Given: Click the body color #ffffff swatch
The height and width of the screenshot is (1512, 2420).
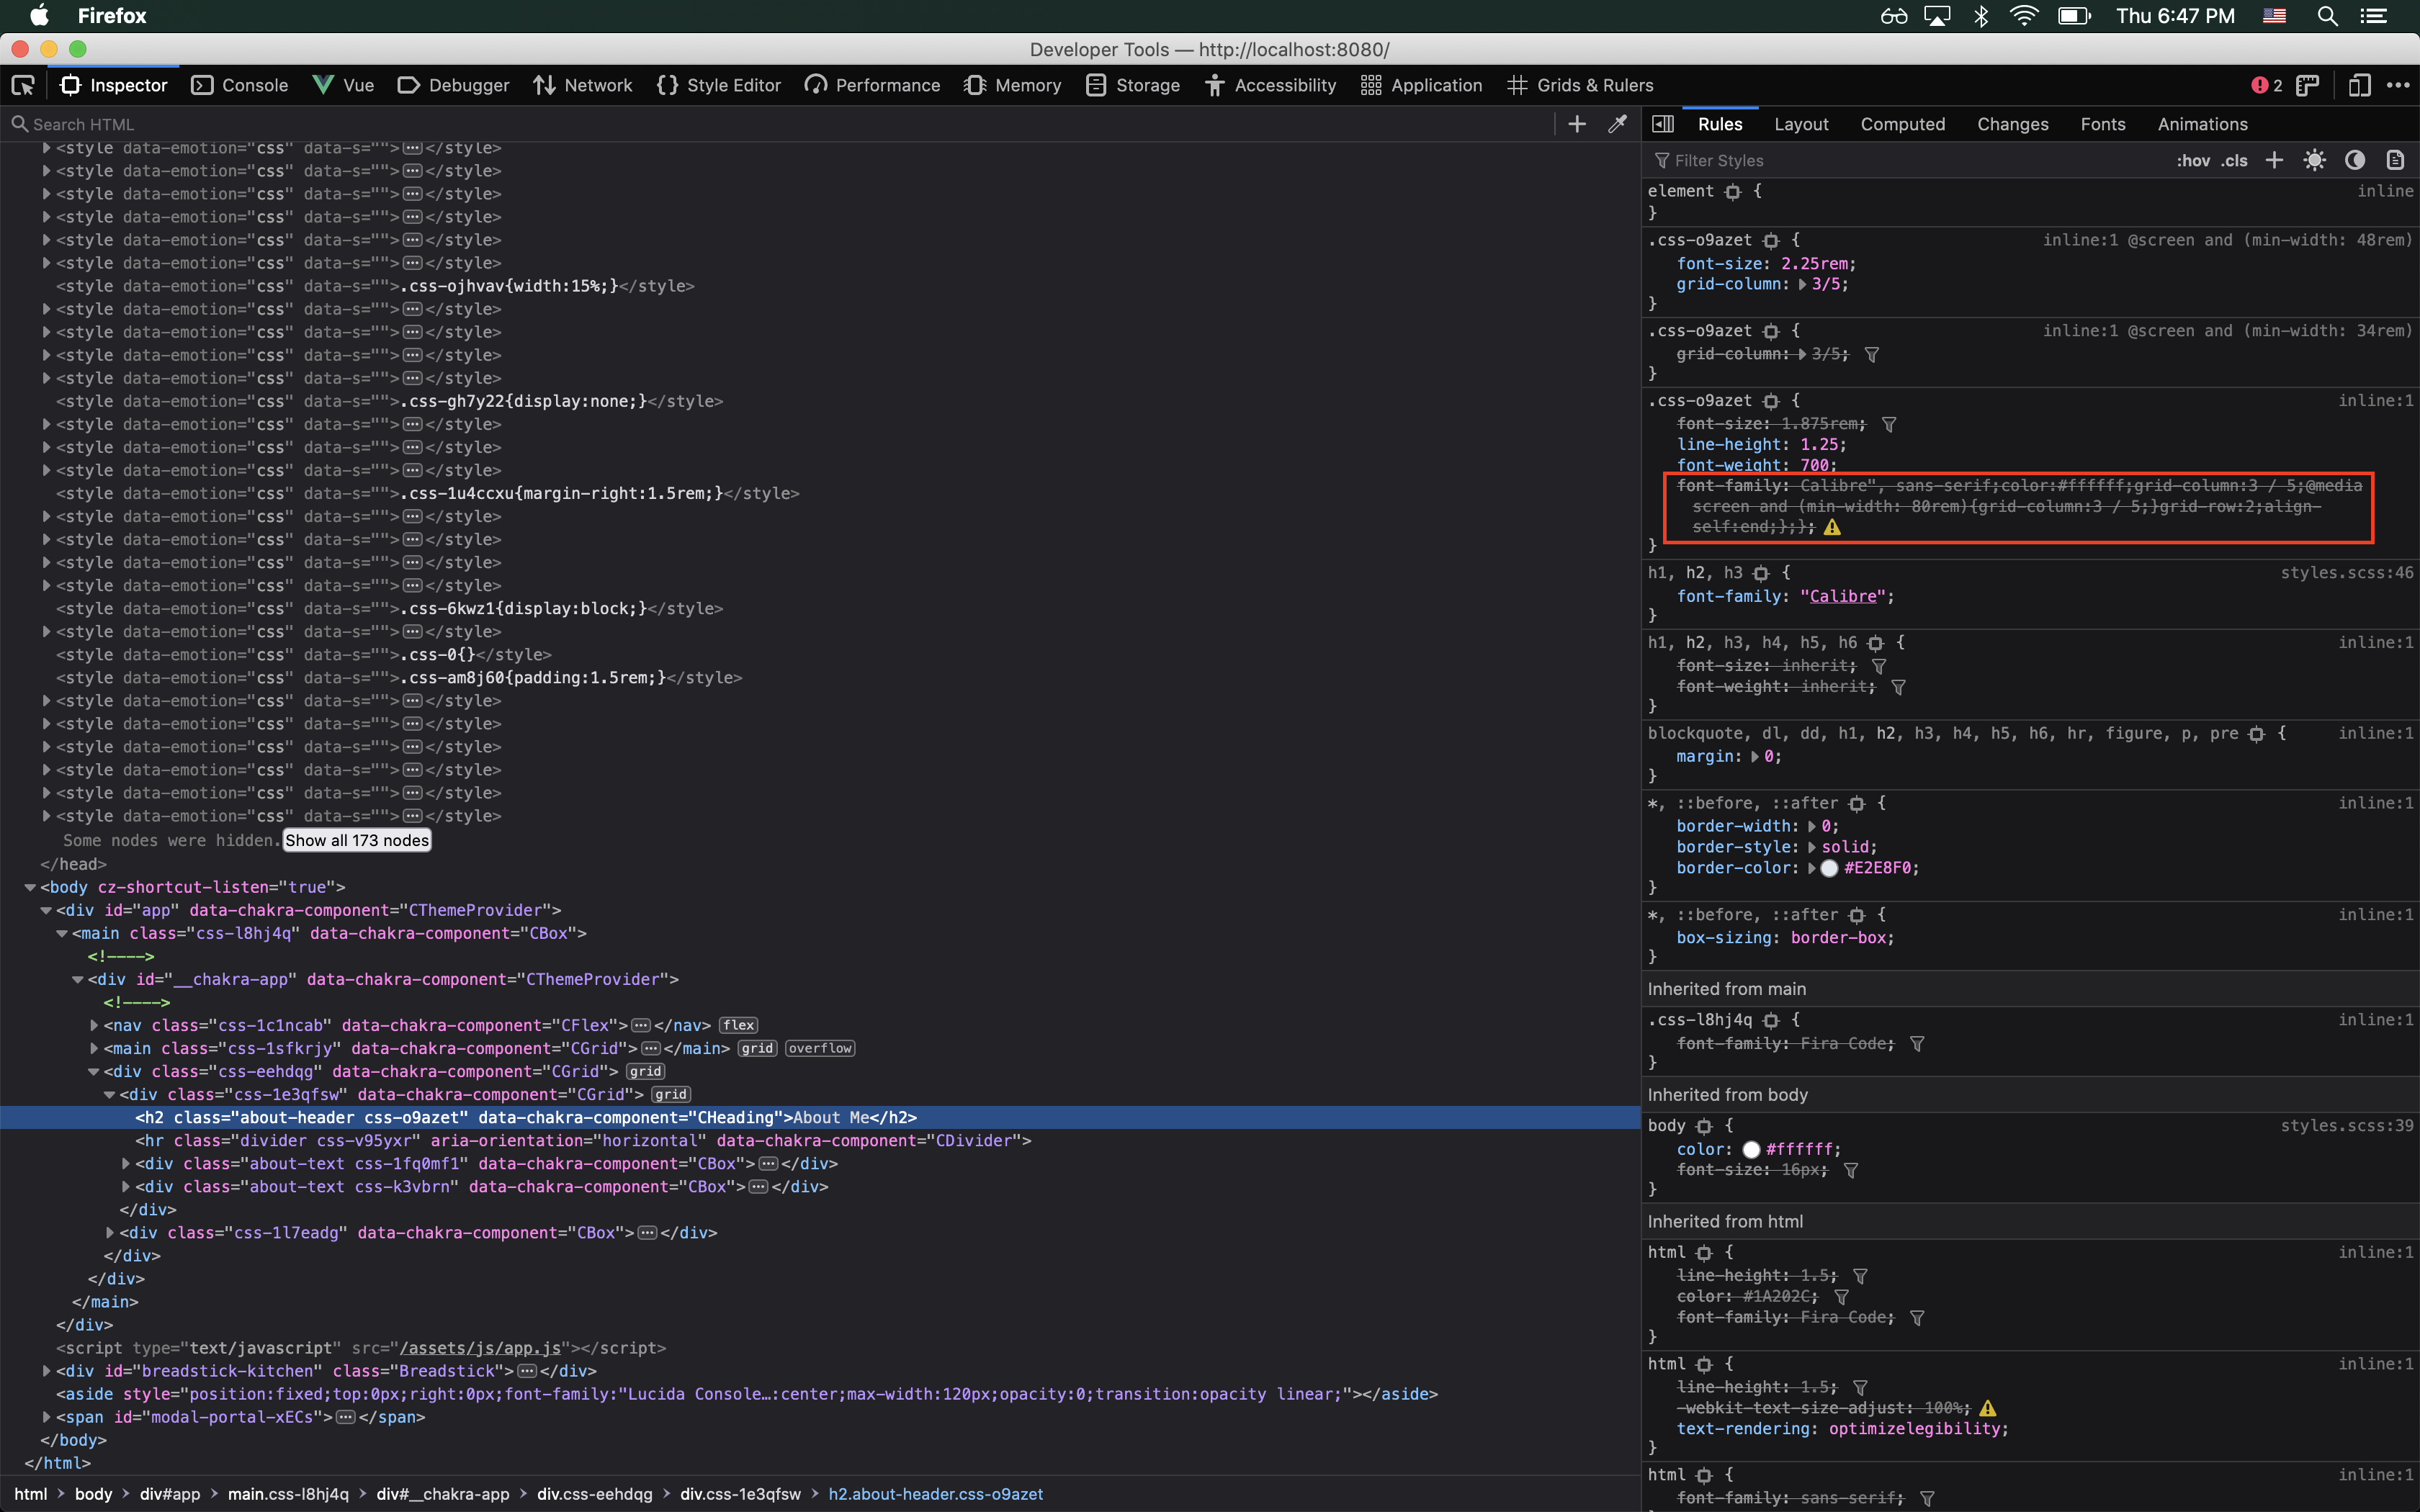Looking at the screenshot, I should coord(1751,1150).
